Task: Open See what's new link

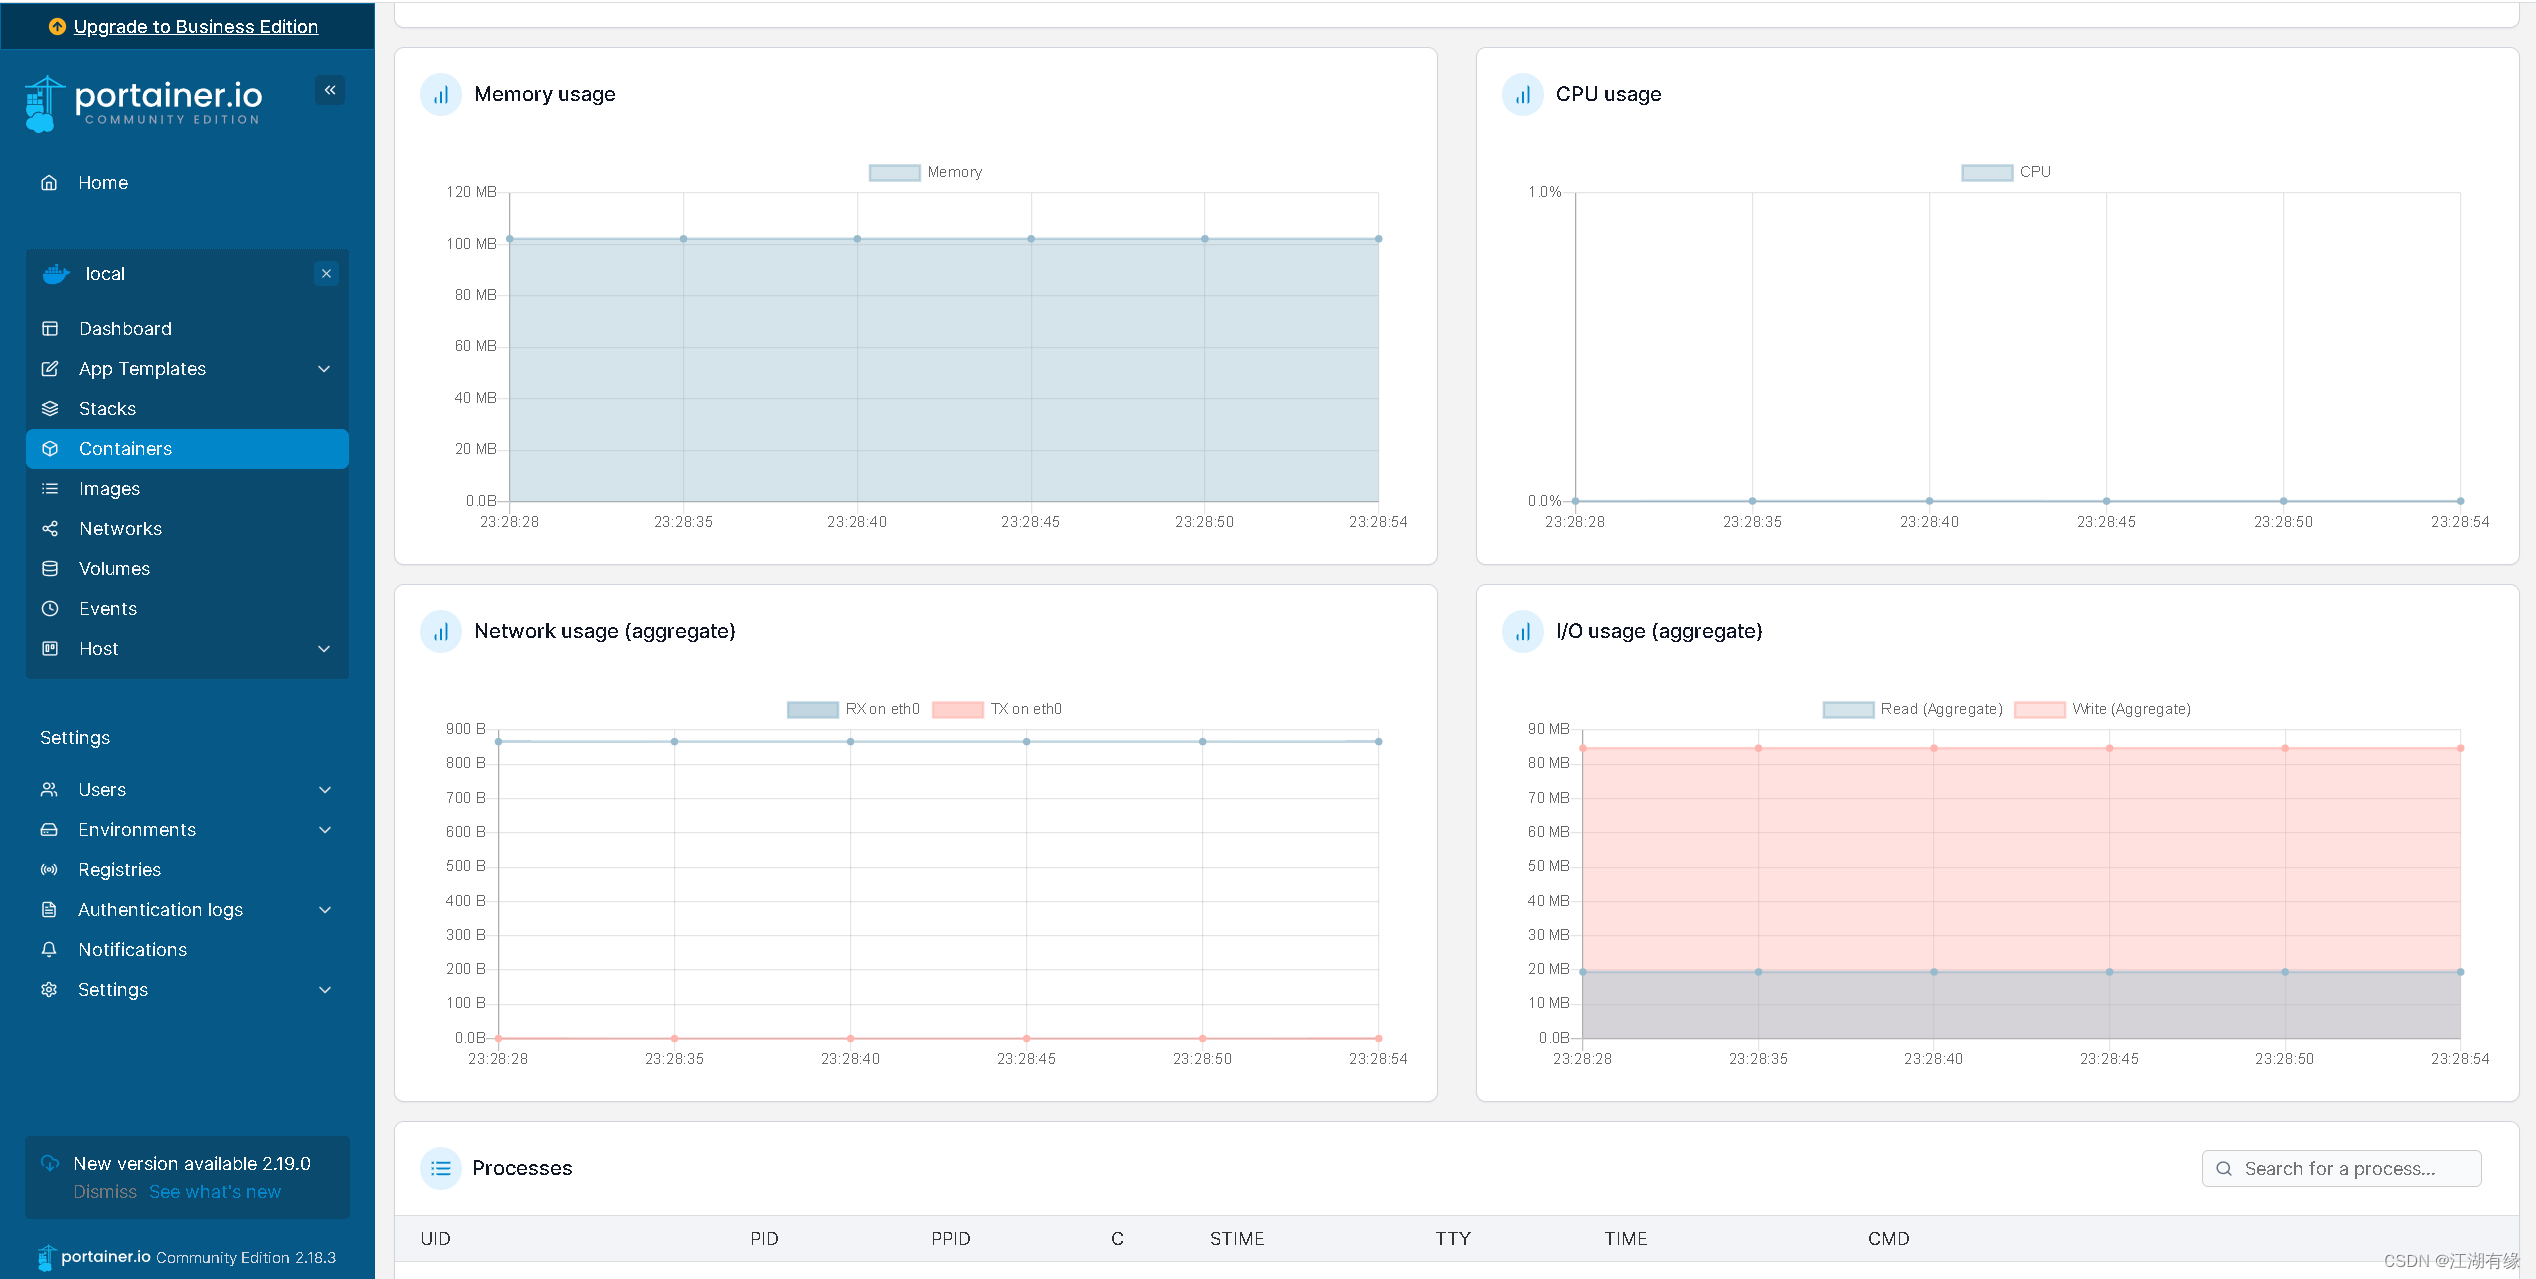Action: point(215,1192)
